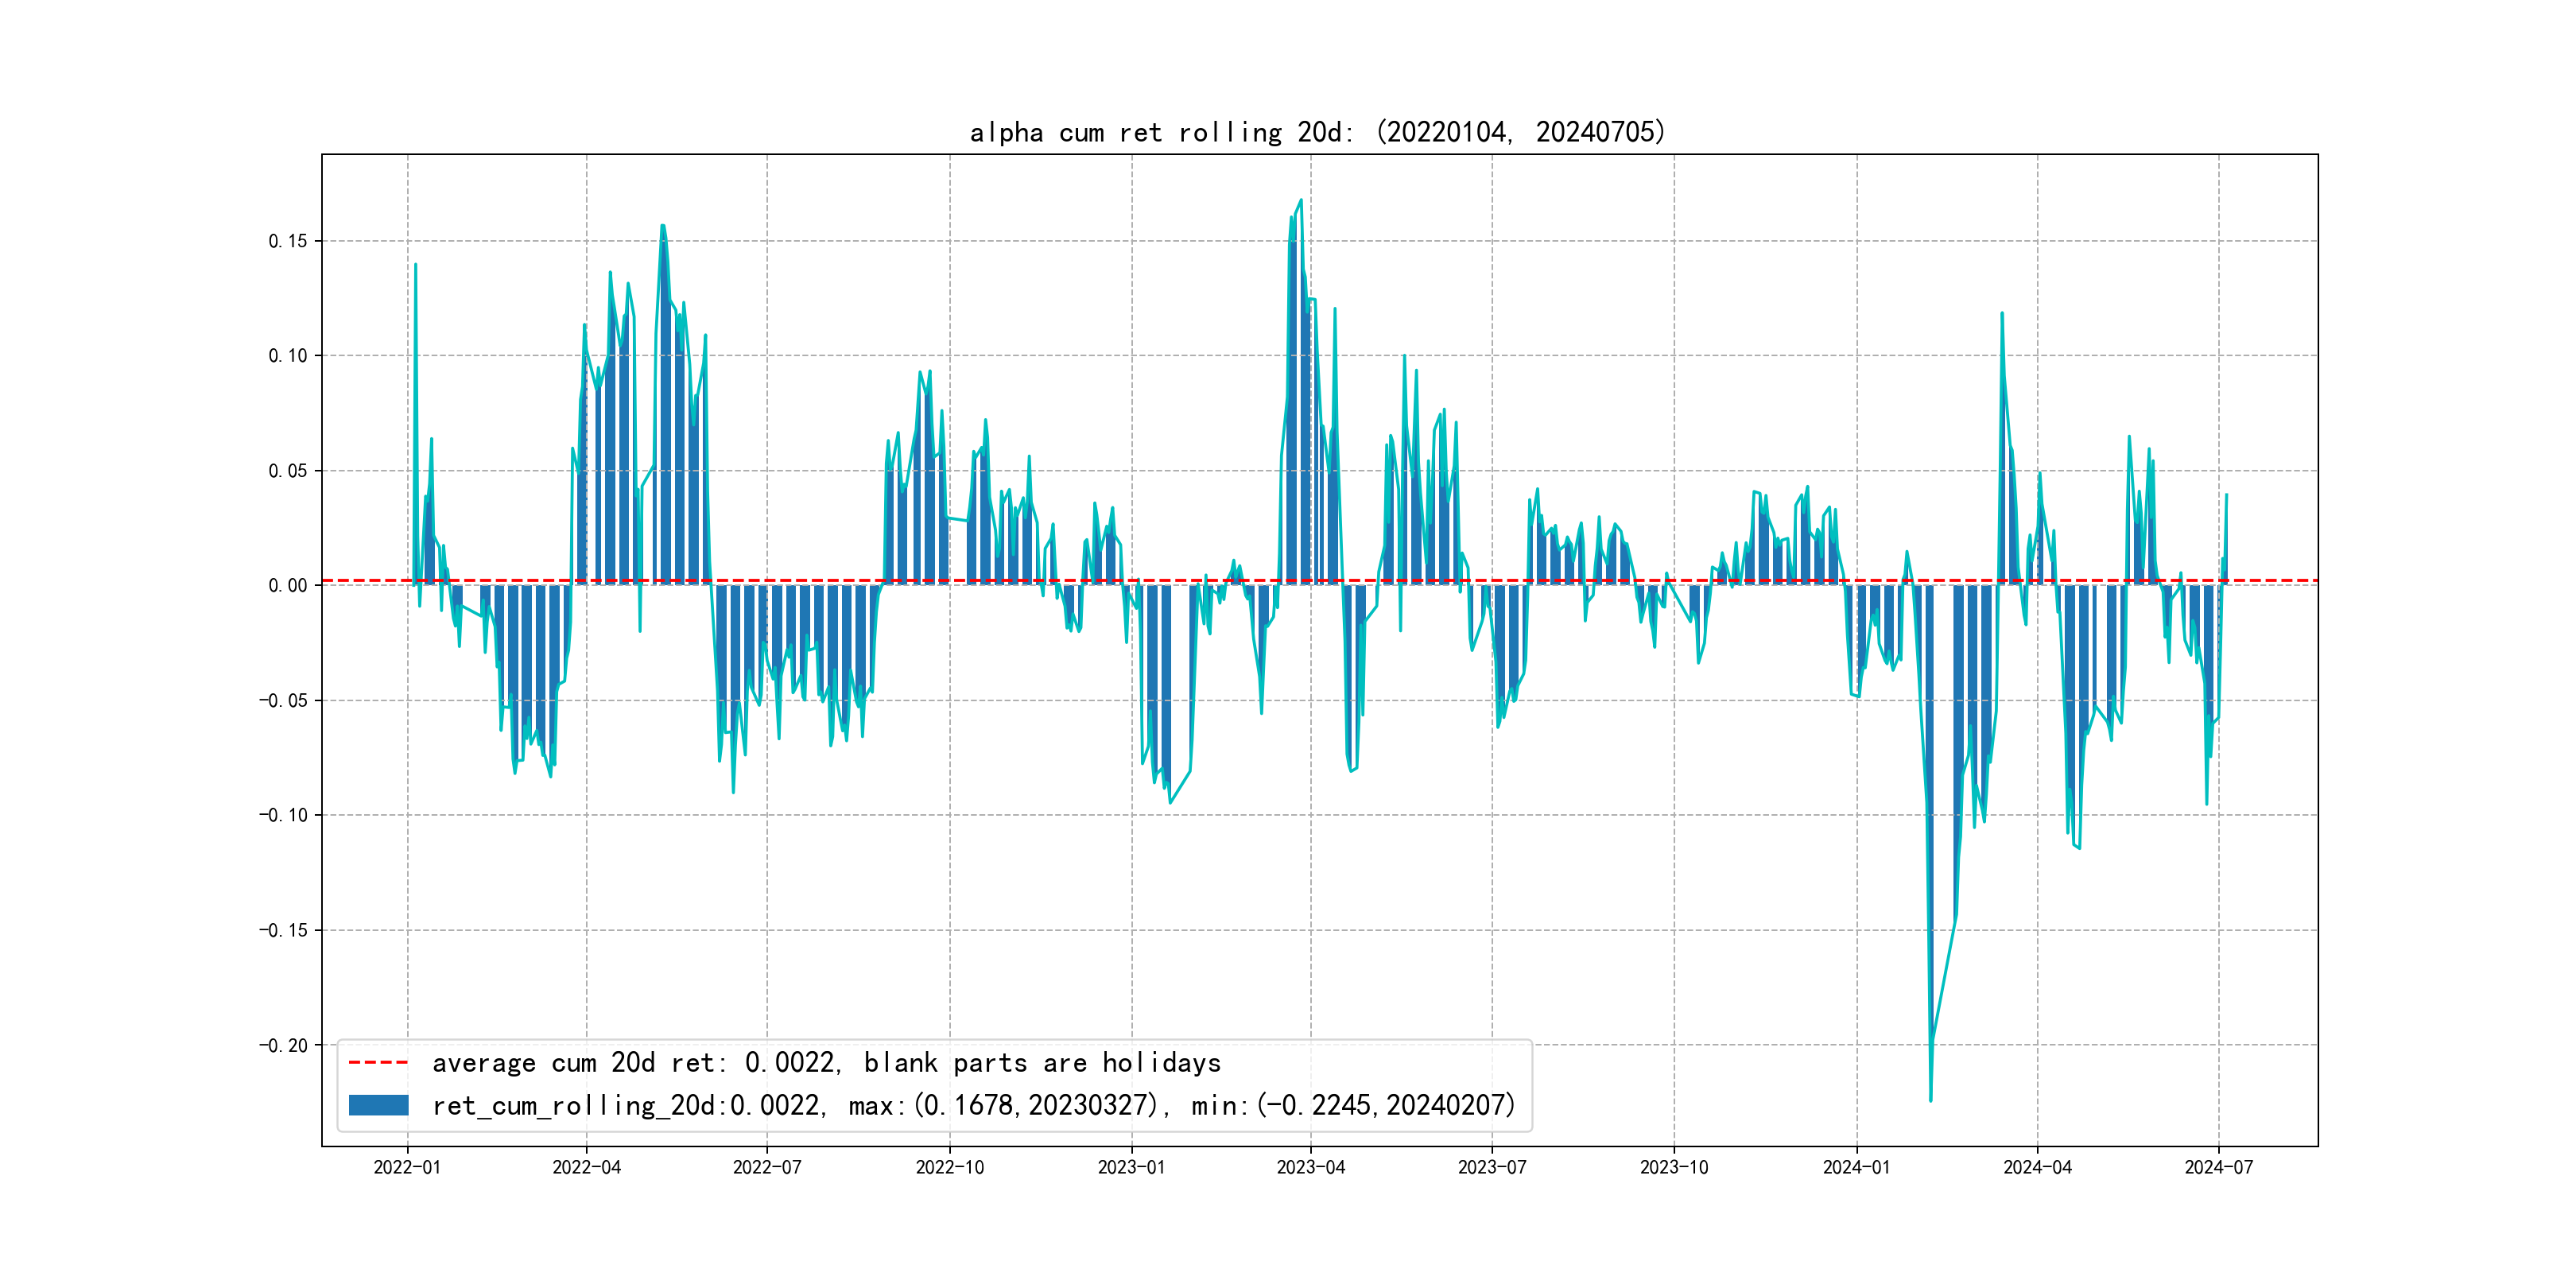This screenshot has width=2576, height=1288.
Task: Click the minimum trough point near 2024-02
Action: point(1930,1100)
